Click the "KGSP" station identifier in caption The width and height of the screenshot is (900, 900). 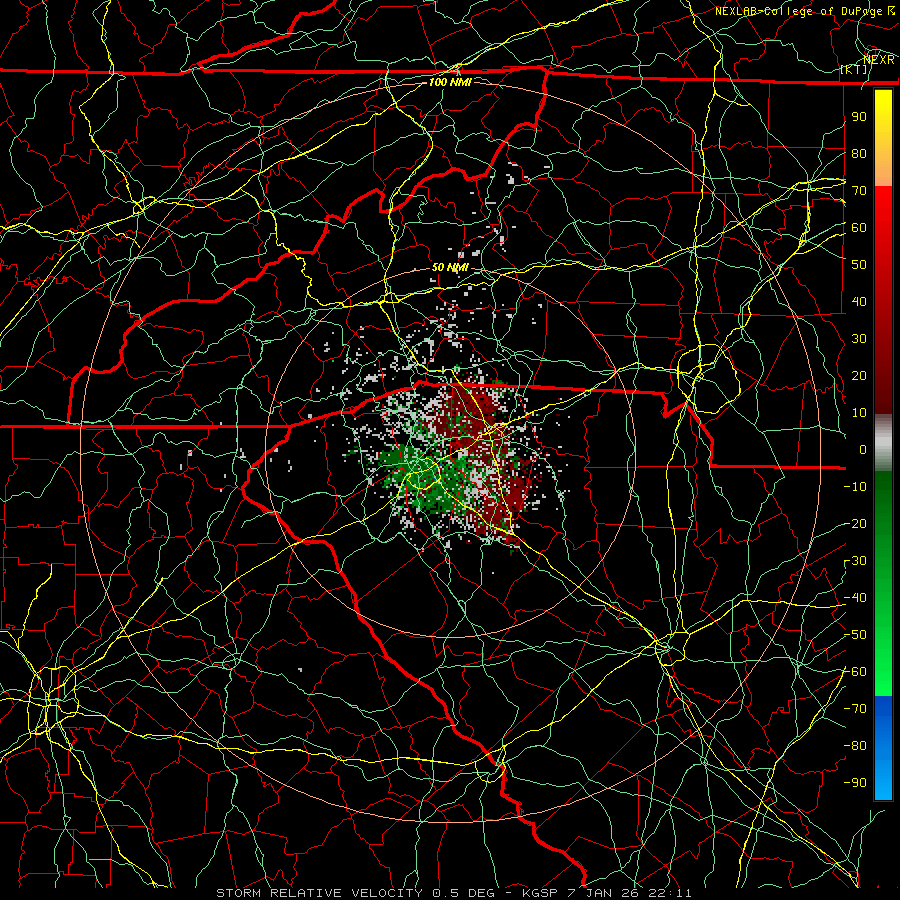542,893
